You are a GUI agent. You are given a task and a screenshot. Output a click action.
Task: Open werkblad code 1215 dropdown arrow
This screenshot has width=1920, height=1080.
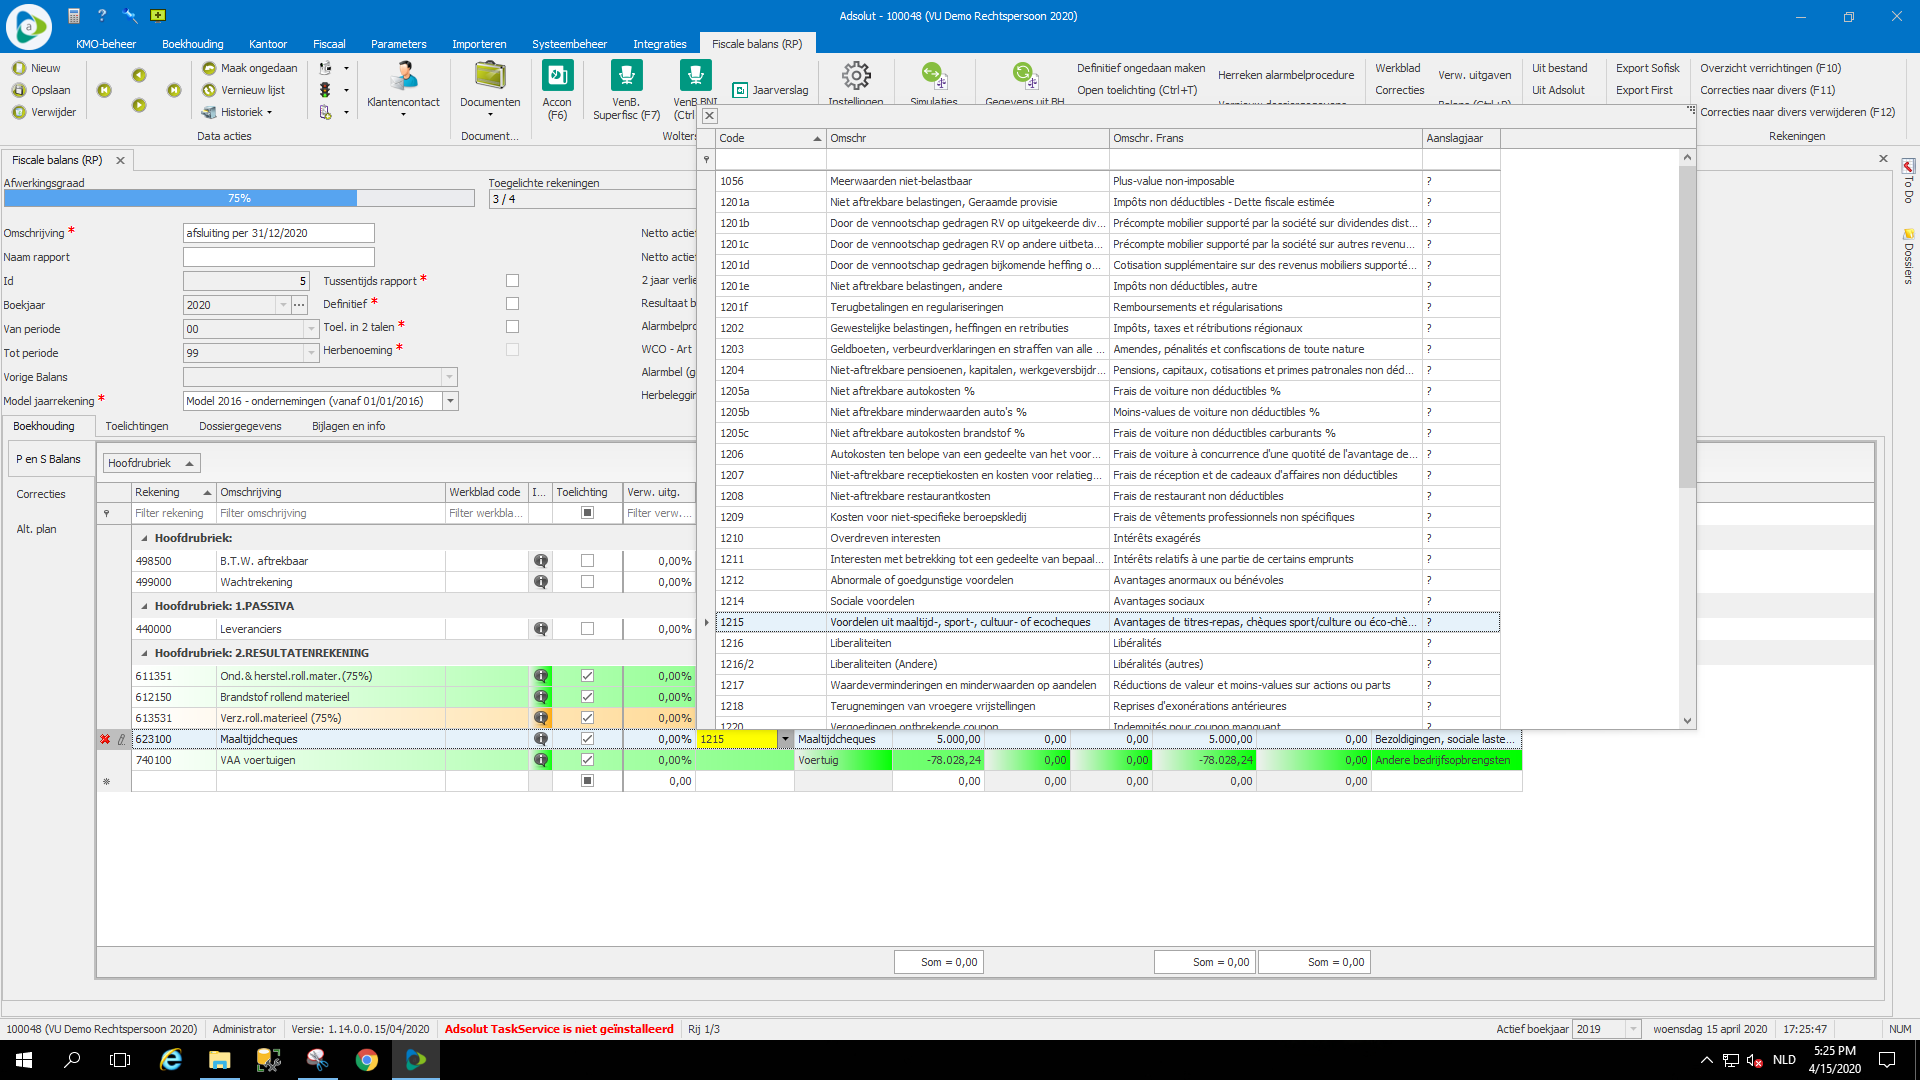pyautogui.click(x=785, y=739)
